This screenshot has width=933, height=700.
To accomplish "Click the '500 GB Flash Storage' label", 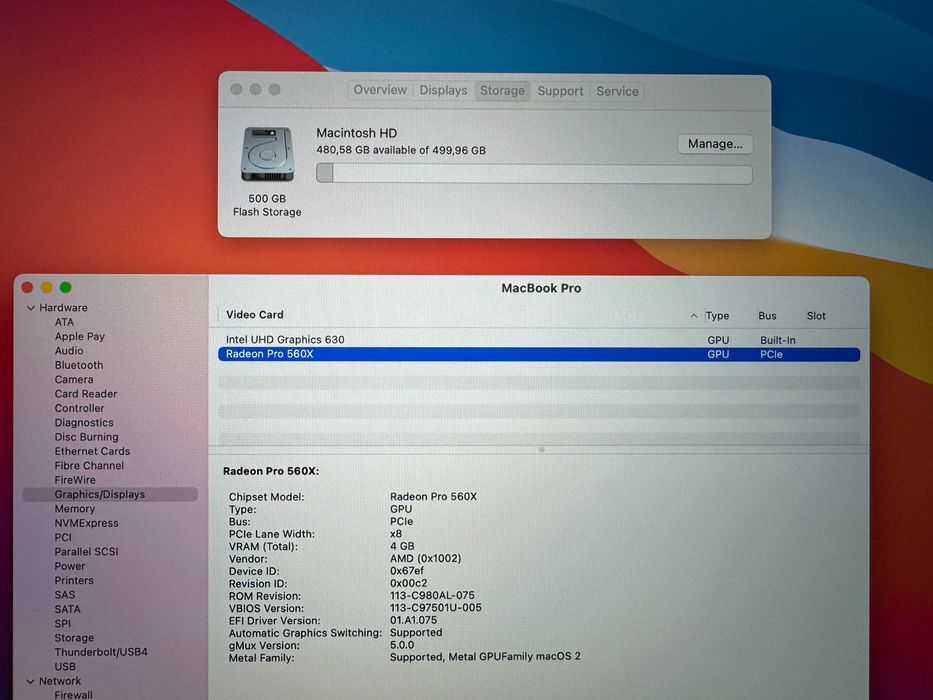I will click(x=267, y=205).
